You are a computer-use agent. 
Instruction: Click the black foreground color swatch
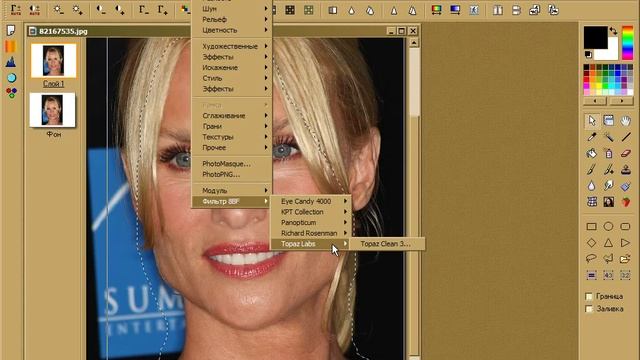(x=596, y=38)
